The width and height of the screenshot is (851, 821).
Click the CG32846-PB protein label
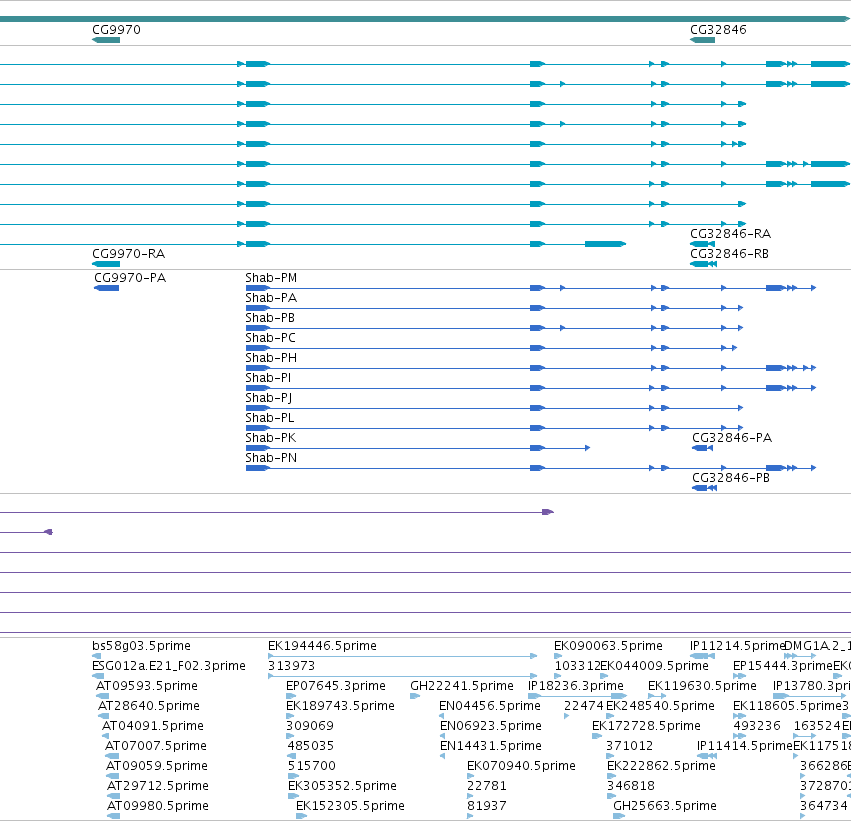[731, 478]
